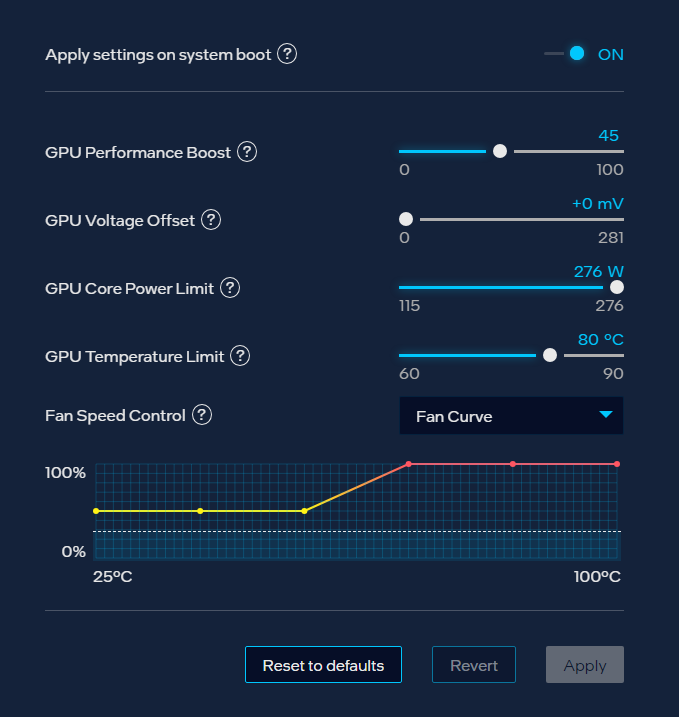
Task: Show Fan Speed Control help info
Action: 202,415
